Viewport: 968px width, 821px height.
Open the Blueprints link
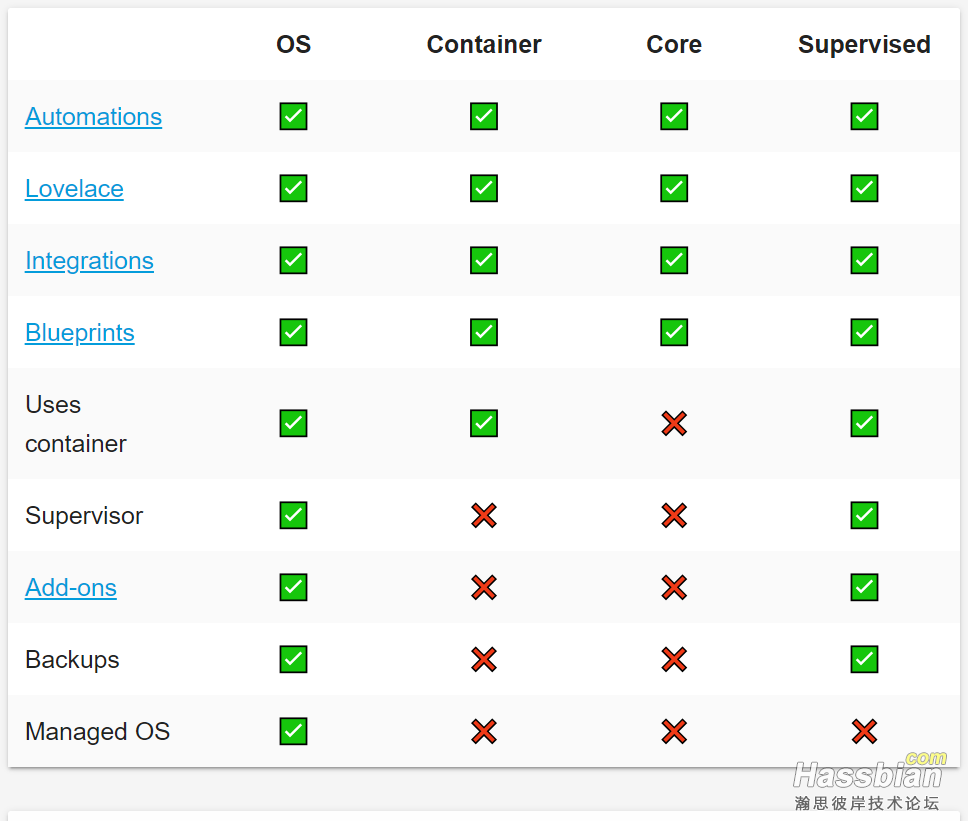pyautogui.click(x=79, y=333)
